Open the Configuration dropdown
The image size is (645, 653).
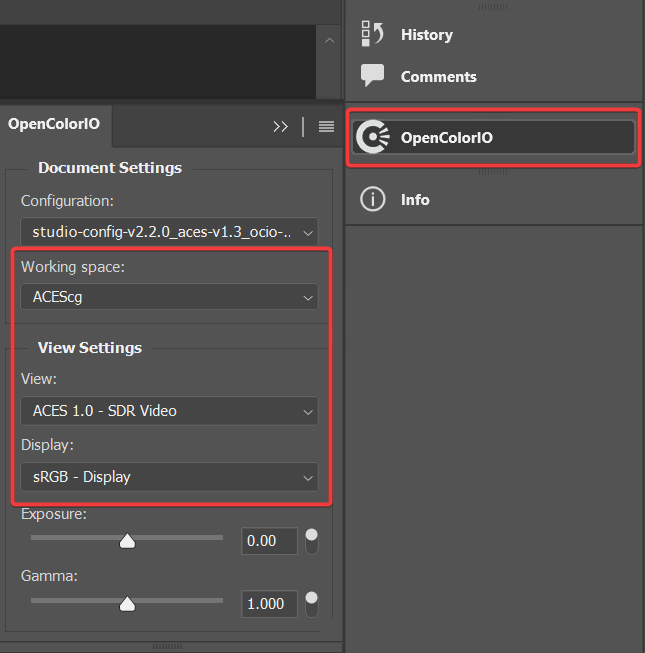169,232
